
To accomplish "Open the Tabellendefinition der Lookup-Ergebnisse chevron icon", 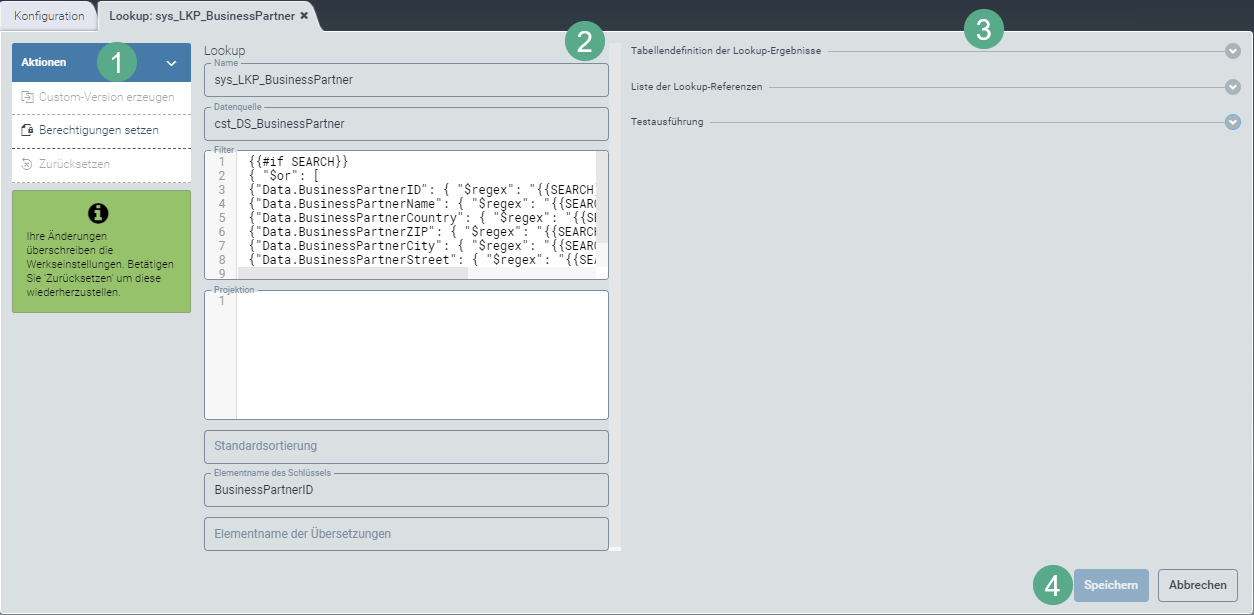I will (1233, 50).
